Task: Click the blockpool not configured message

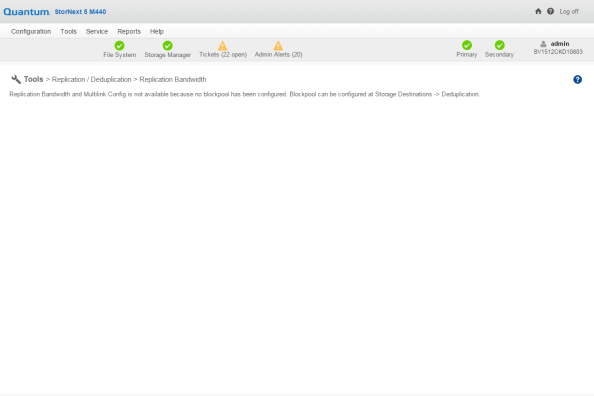Action: [x=245, y=94]
